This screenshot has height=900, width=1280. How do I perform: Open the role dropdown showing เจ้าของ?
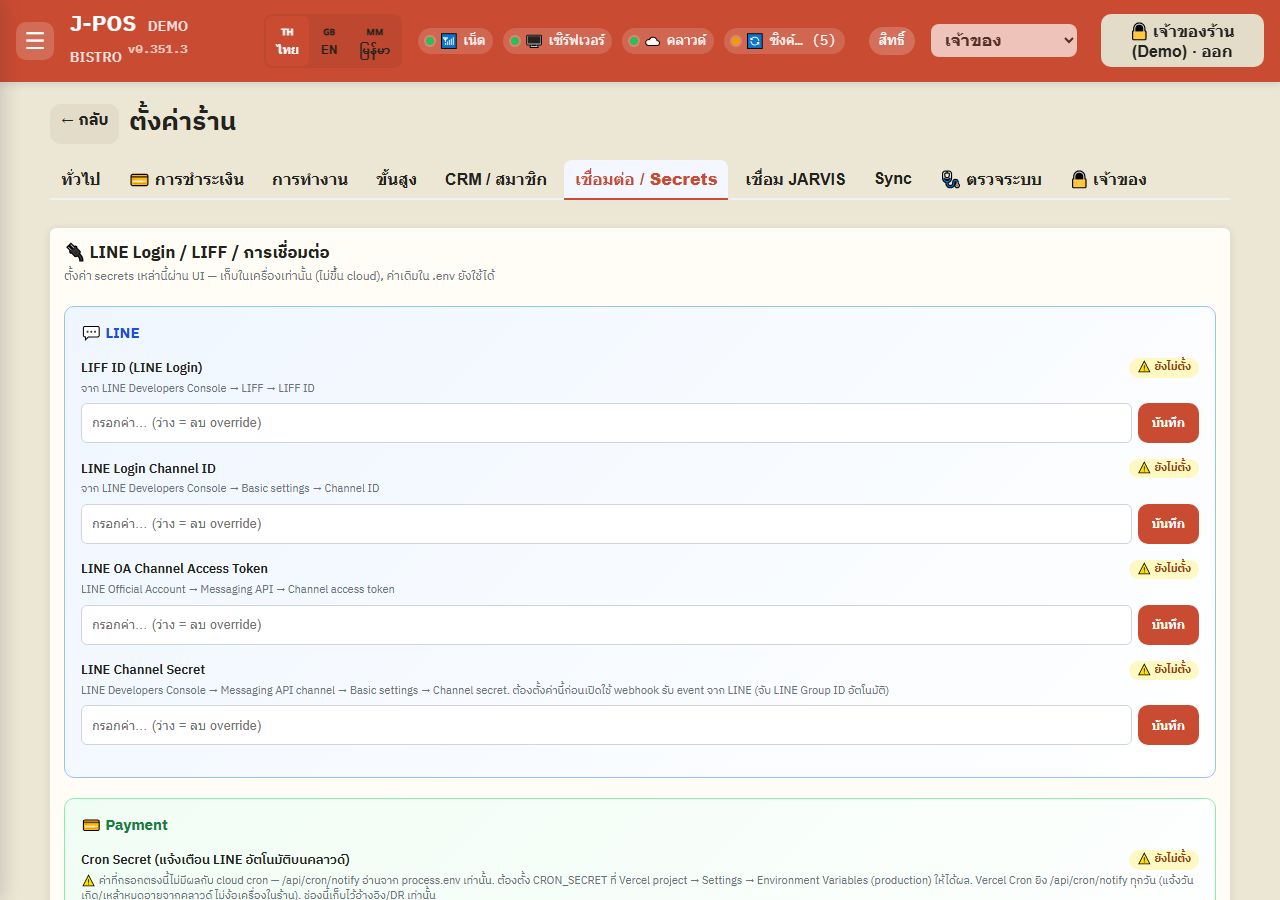[1004, 41]
